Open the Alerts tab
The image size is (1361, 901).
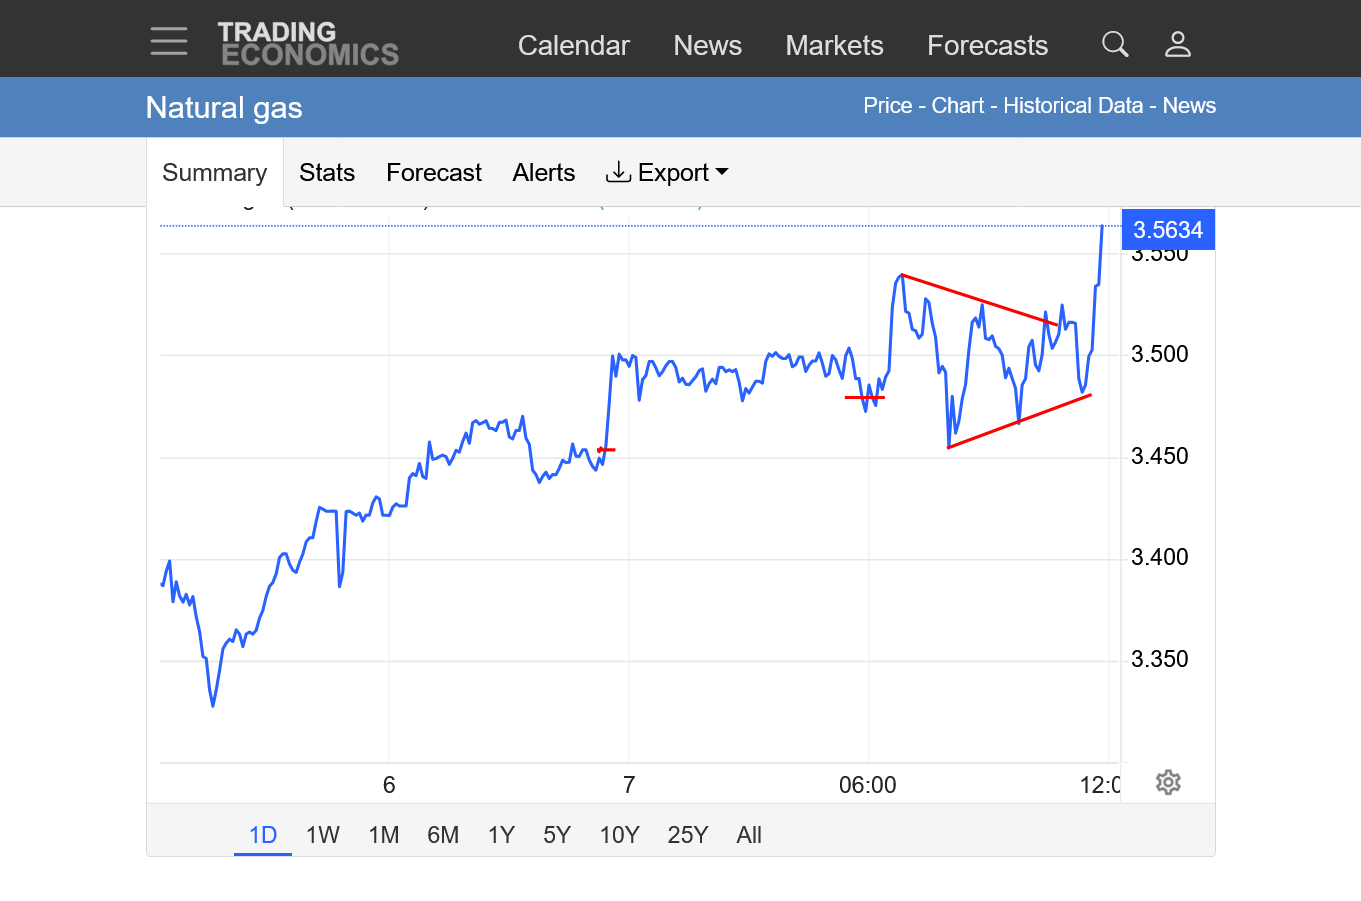(543, 173)
